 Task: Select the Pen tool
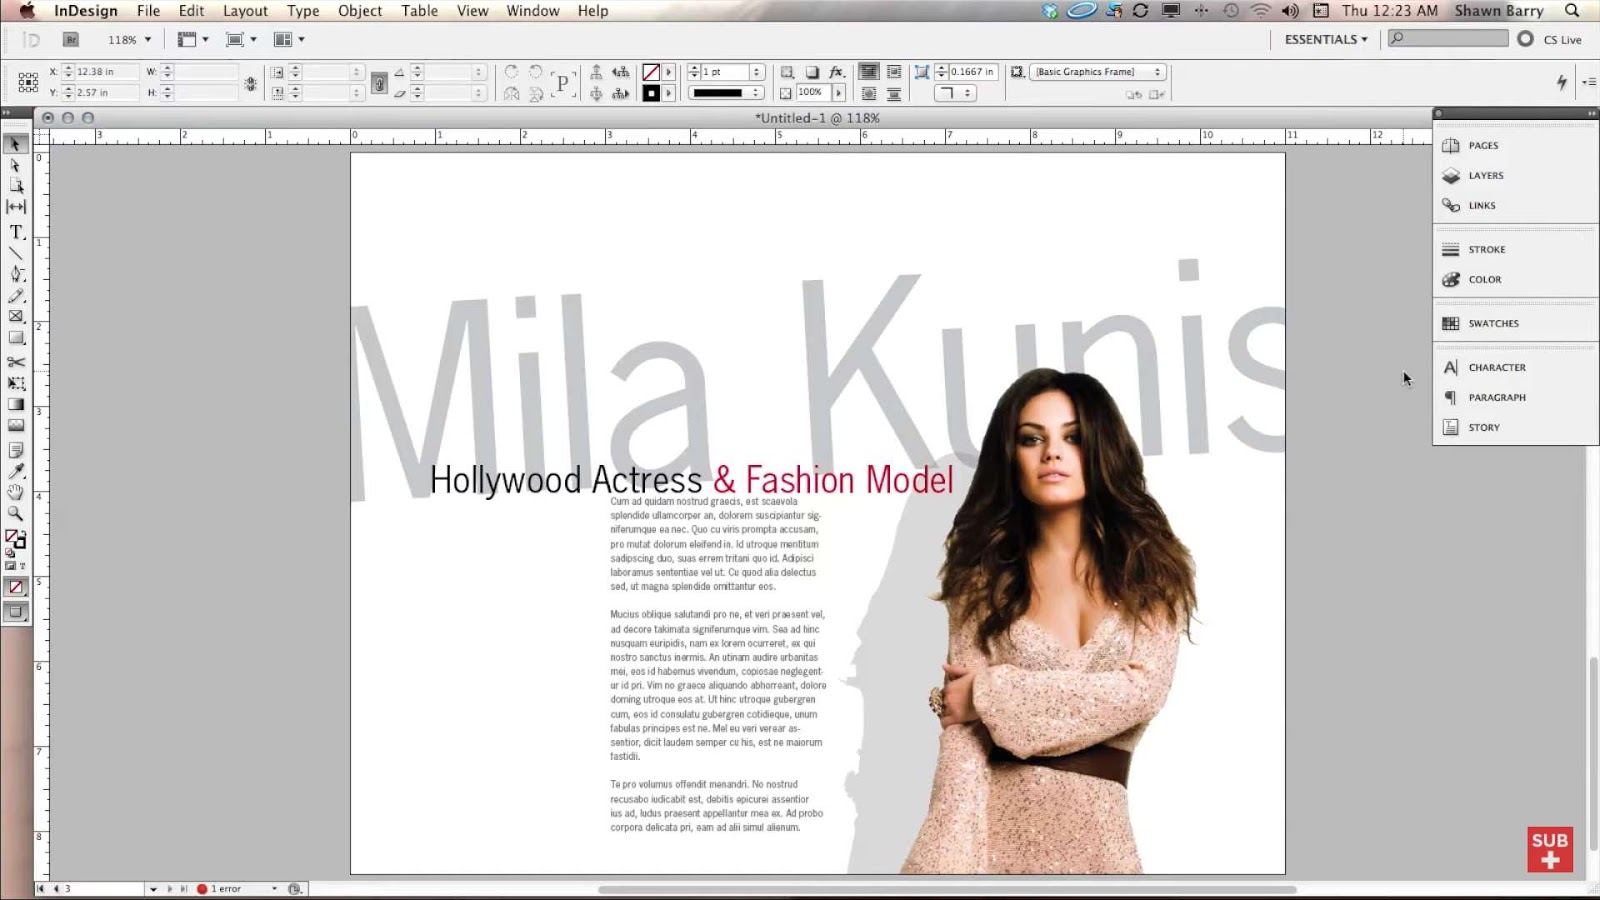point(15,274)
